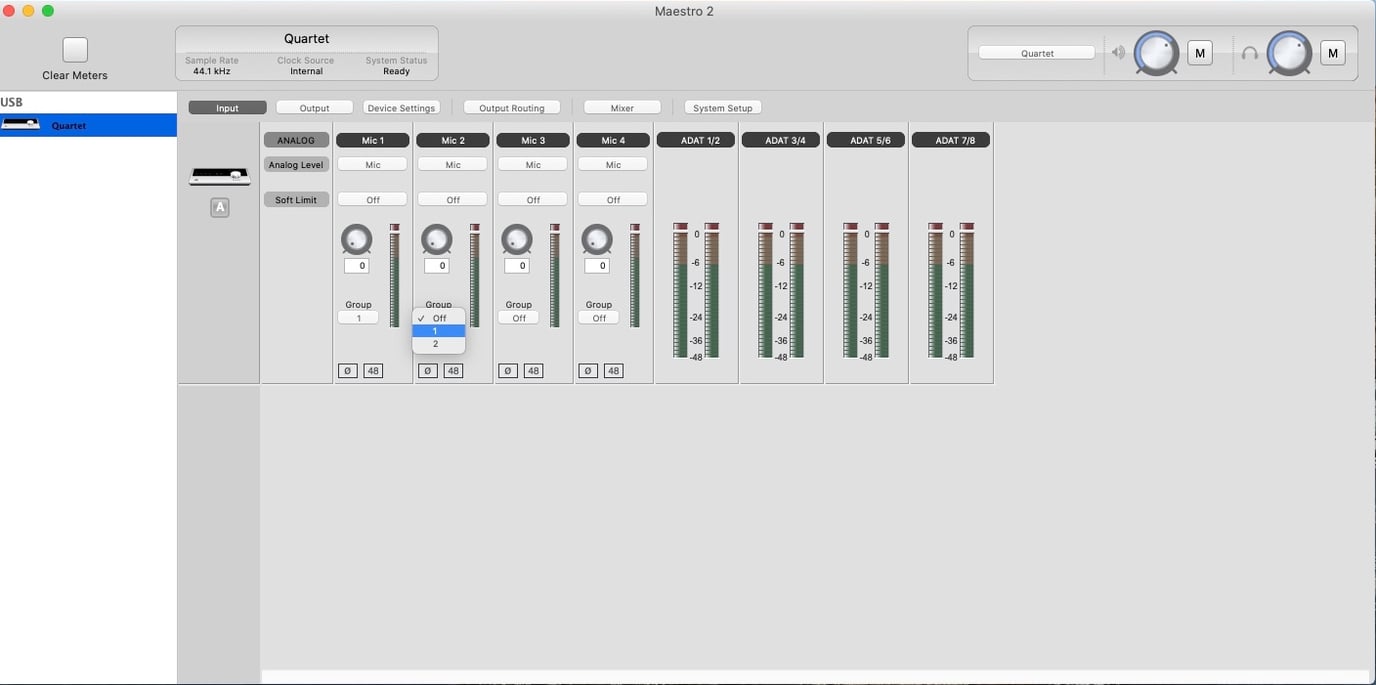Click the Mic 1 level meter
Viewport: 1376px width, 685px height.
click(x=394, y=275)
